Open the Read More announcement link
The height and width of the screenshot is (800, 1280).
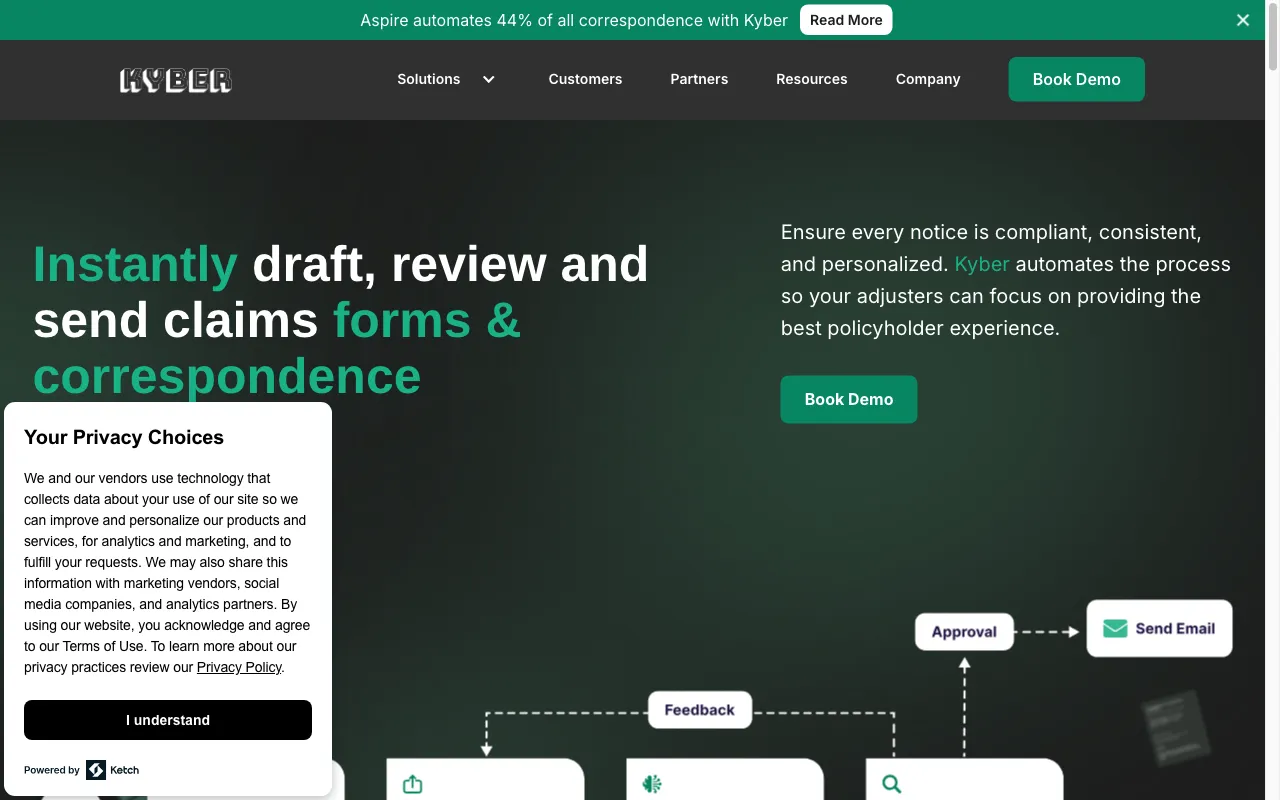846,20
